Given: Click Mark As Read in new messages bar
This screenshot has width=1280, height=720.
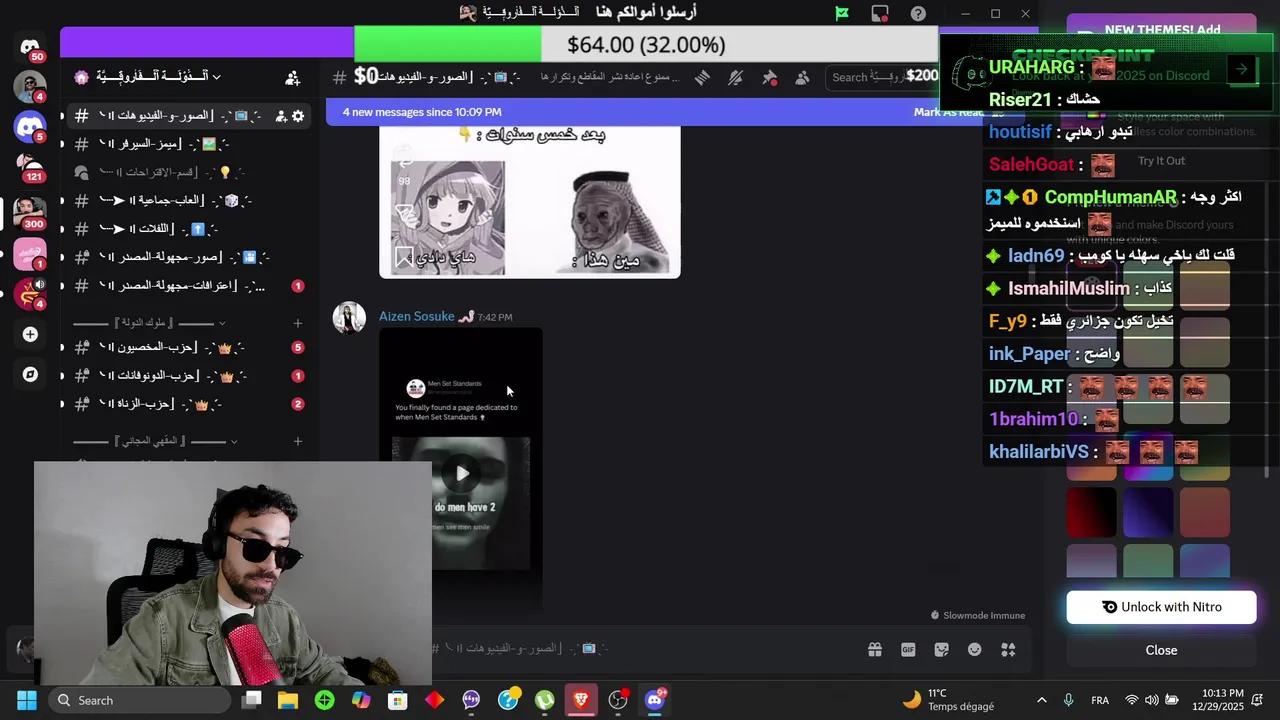Looking at the screenshot, I should tap(949, 112).
